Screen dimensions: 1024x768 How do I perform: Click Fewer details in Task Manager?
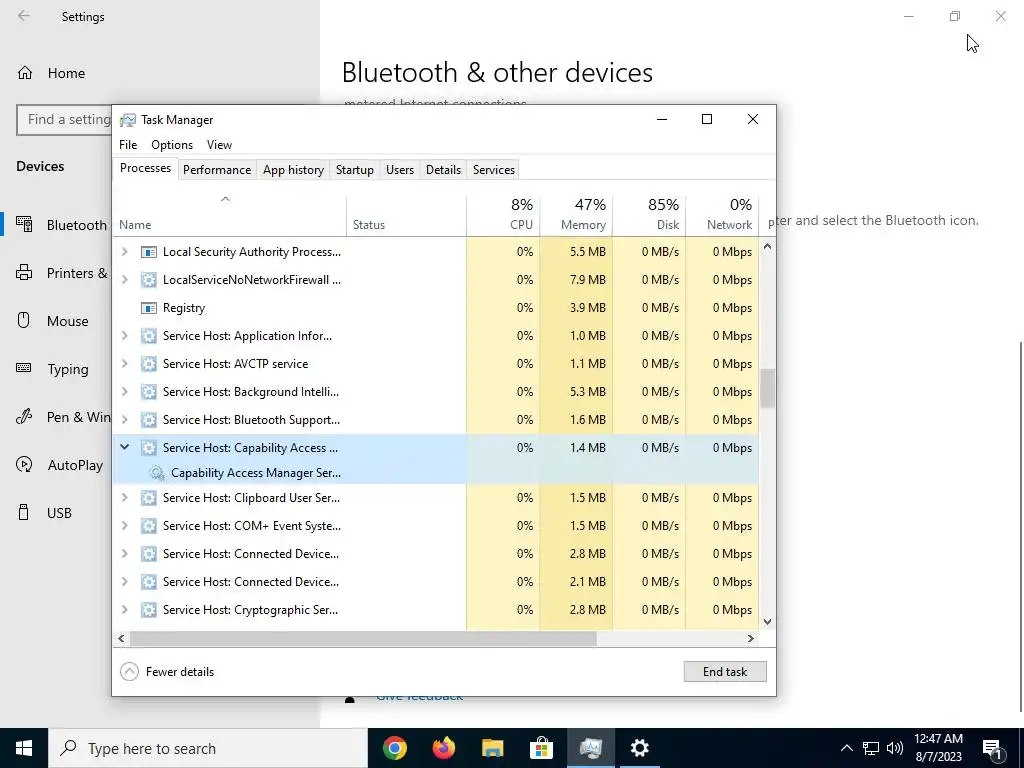click(x=168, y=672)
